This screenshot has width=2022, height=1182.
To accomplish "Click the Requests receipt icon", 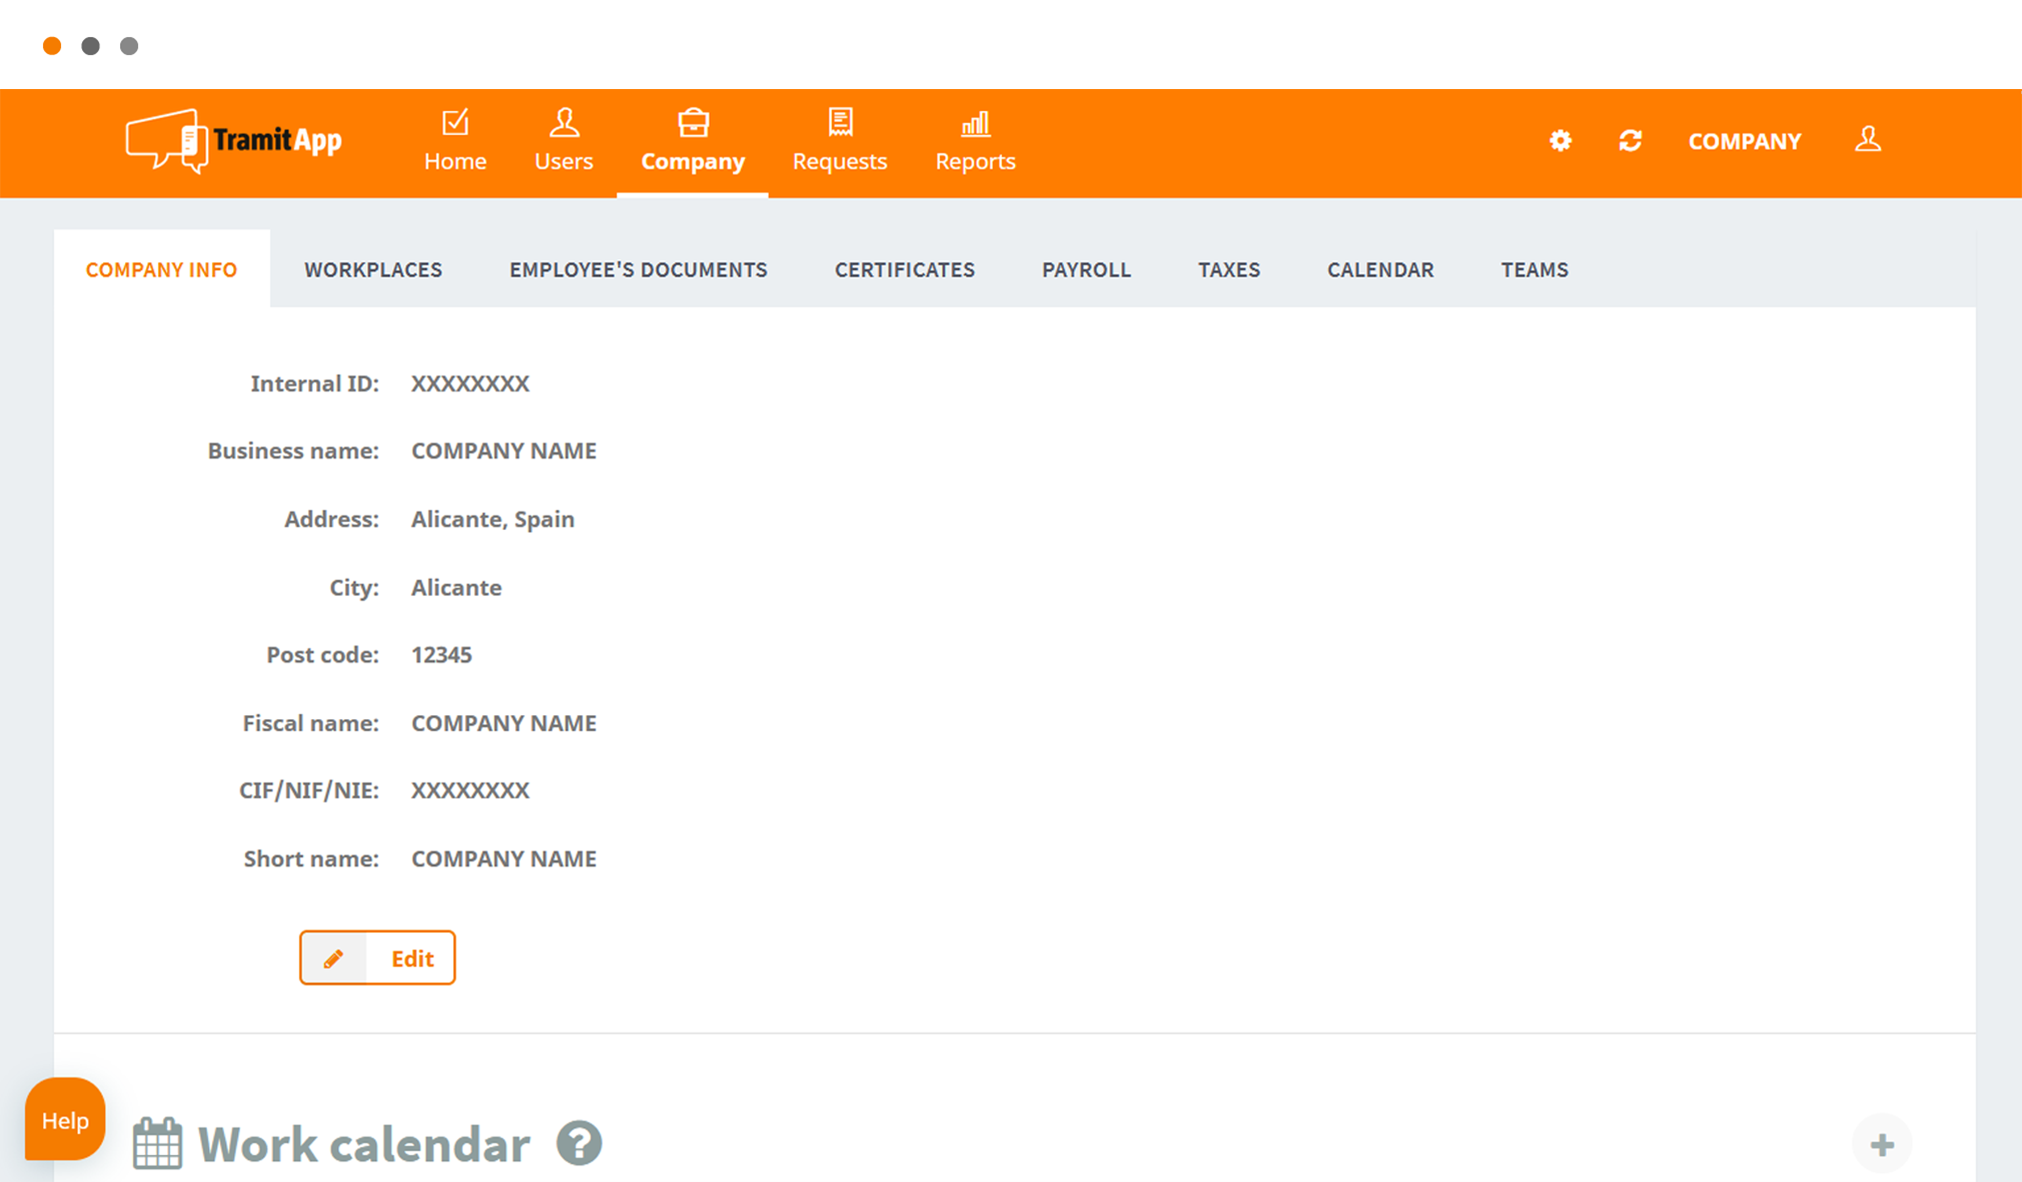I will pyautogui.click(x=840, y=122).
